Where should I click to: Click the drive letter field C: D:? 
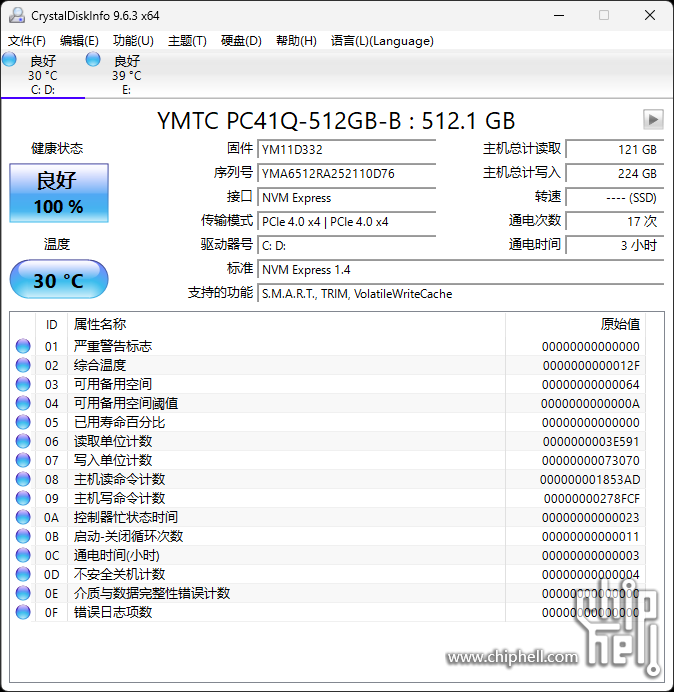[x=346, y=245]
